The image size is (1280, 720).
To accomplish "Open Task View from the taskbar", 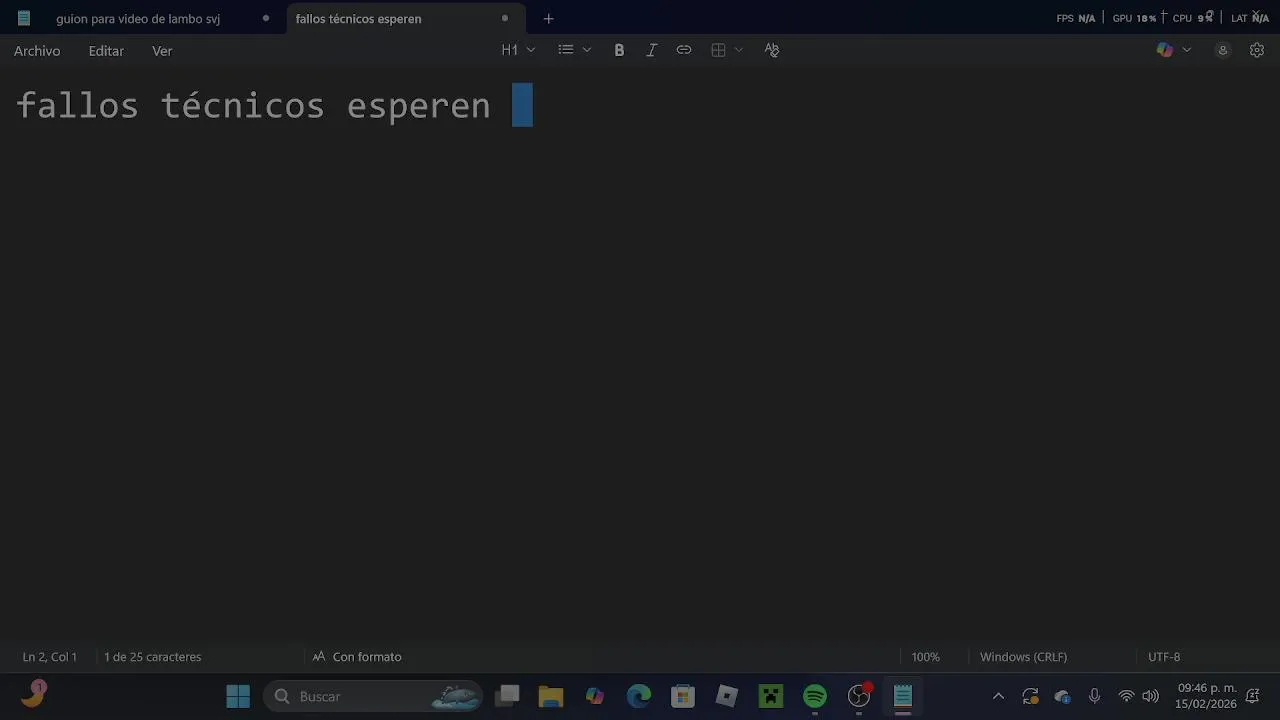I will point(509,696).
